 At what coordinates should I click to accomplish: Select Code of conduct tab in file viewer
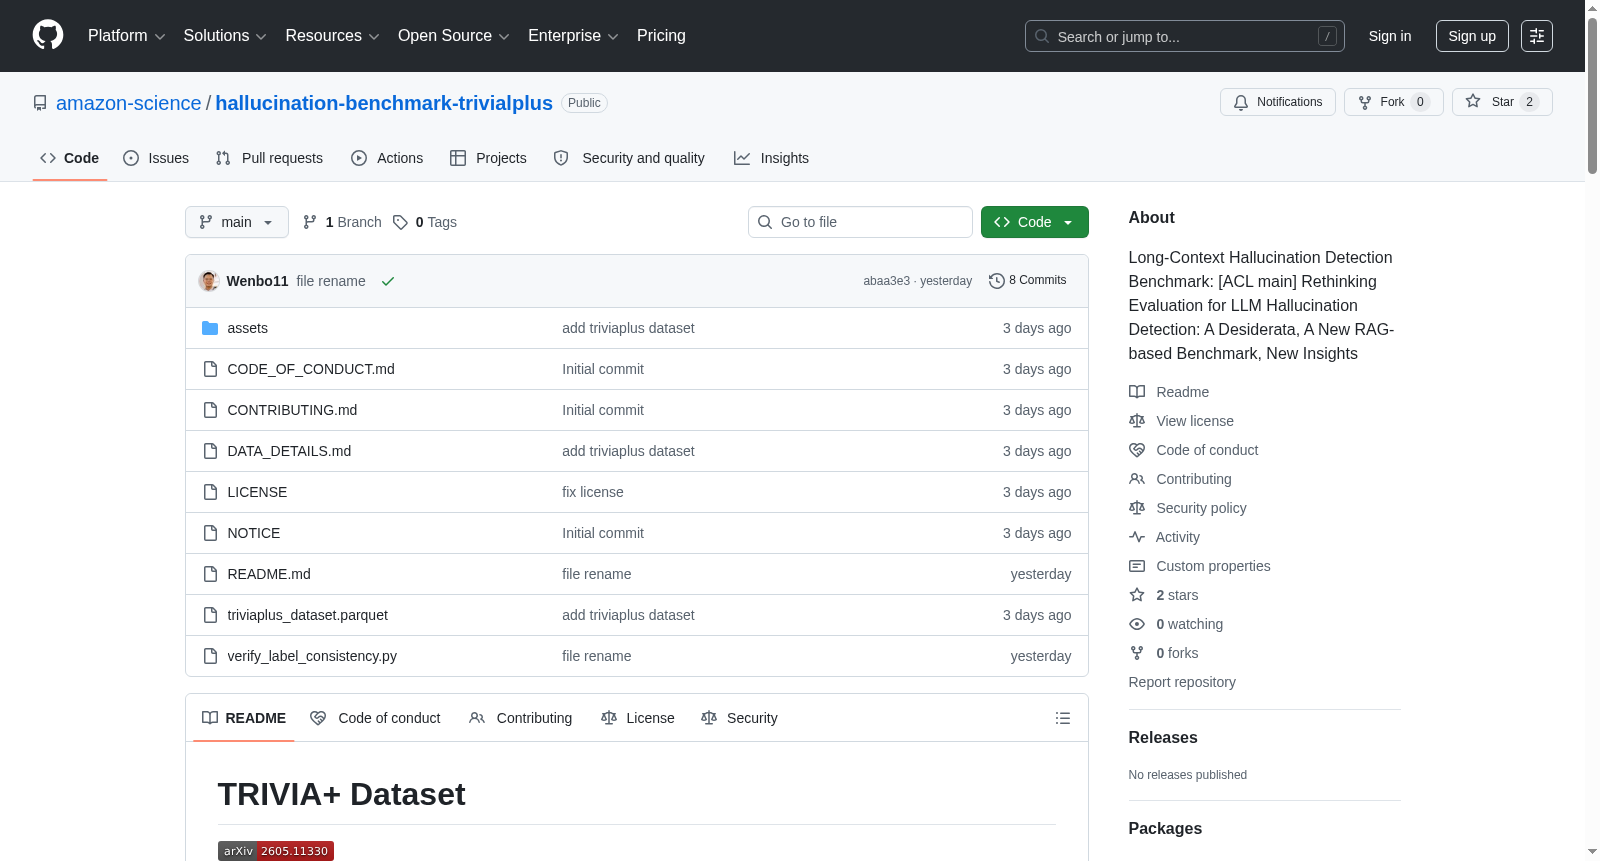(x=375, y=718)
